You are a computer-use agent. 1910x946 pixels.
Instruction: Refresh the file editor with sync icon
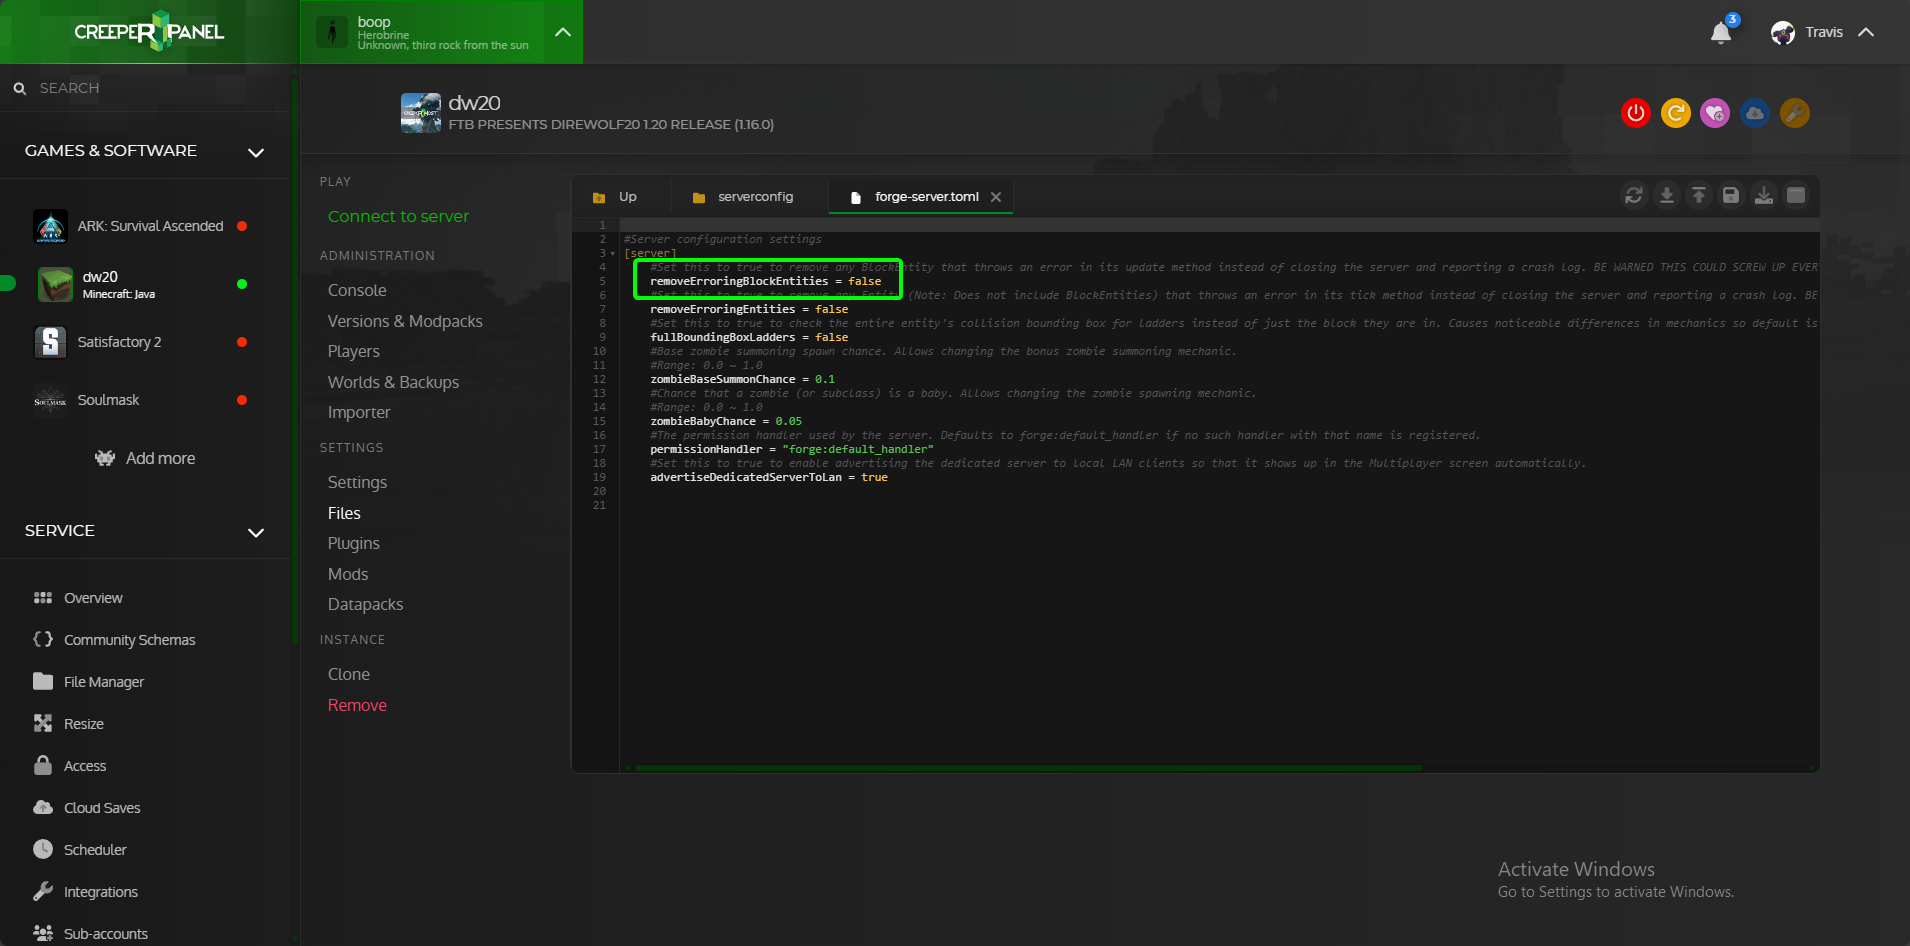pos(1634,195)
